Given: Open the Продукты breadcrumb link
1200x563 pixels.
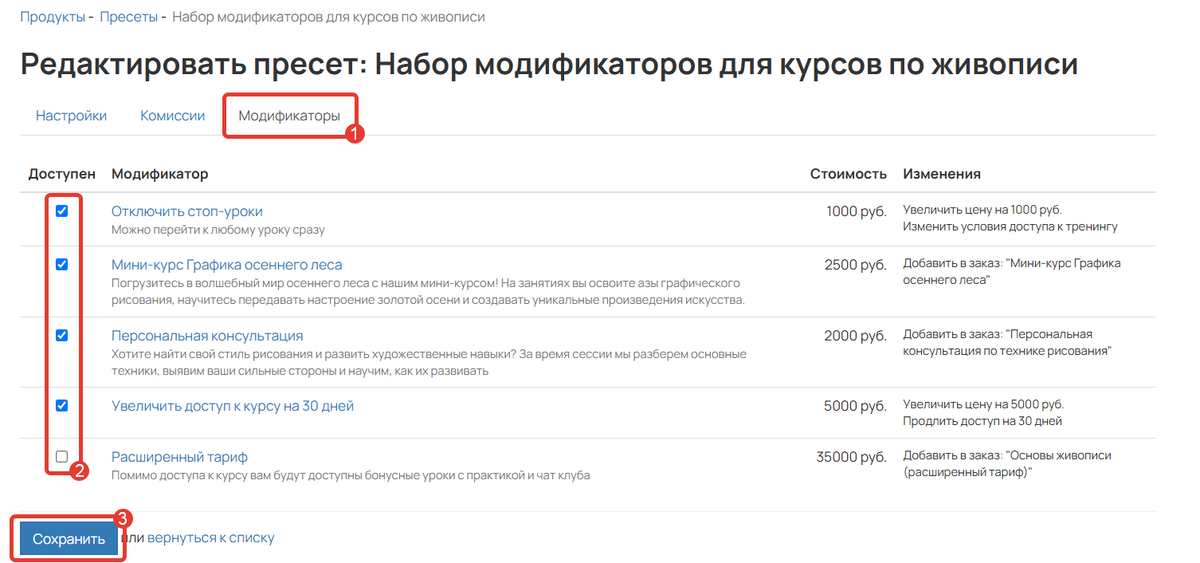Looking at the screenshot, I should click(x=52, y=17).
